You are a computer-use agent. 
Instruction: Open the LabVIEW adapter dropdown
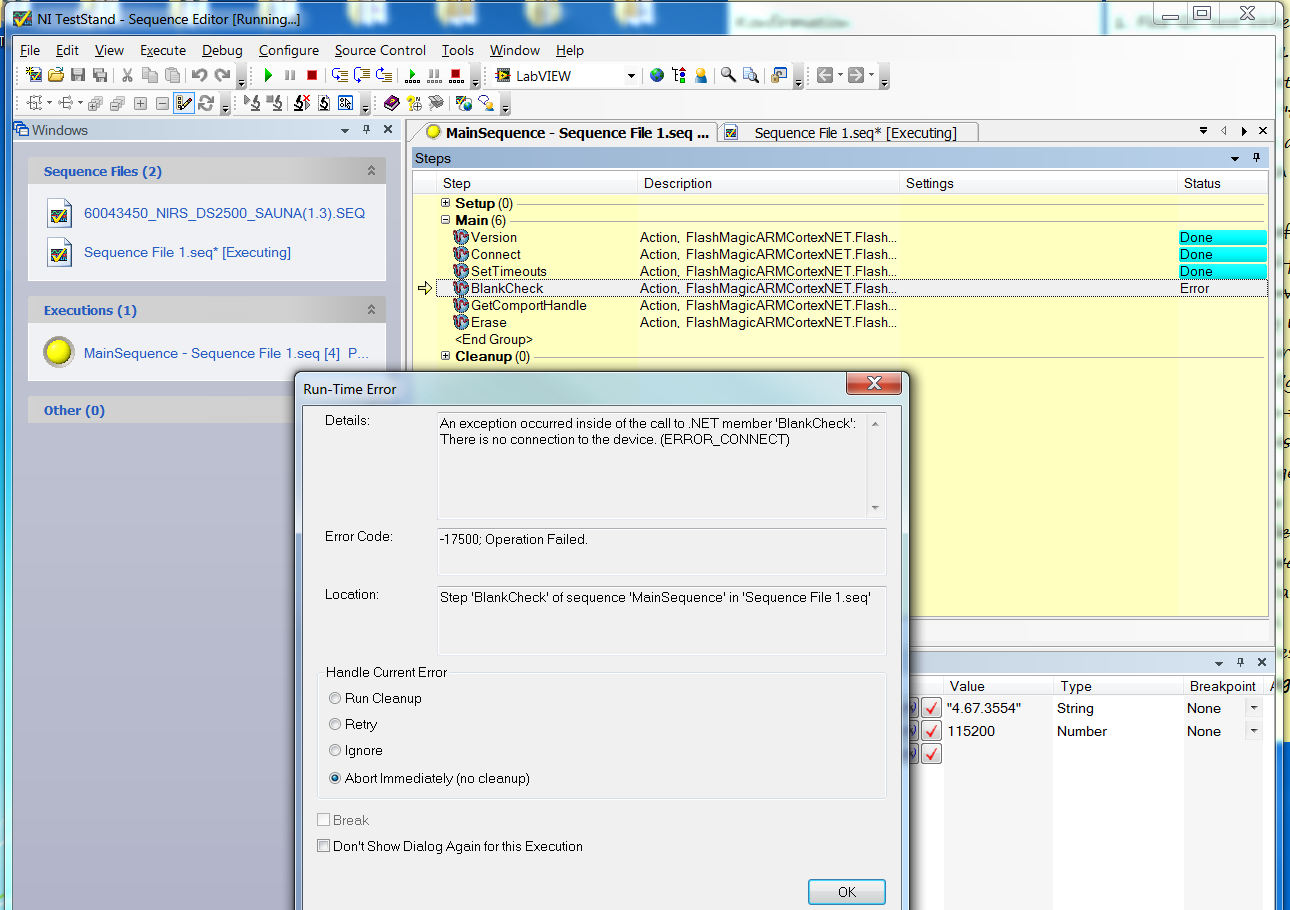tap(631, 76)
